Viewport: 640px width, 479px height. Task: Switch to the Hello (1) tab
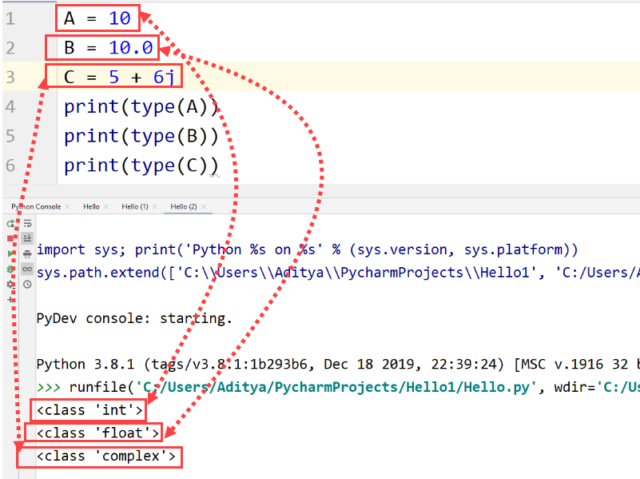coord(132,205)
